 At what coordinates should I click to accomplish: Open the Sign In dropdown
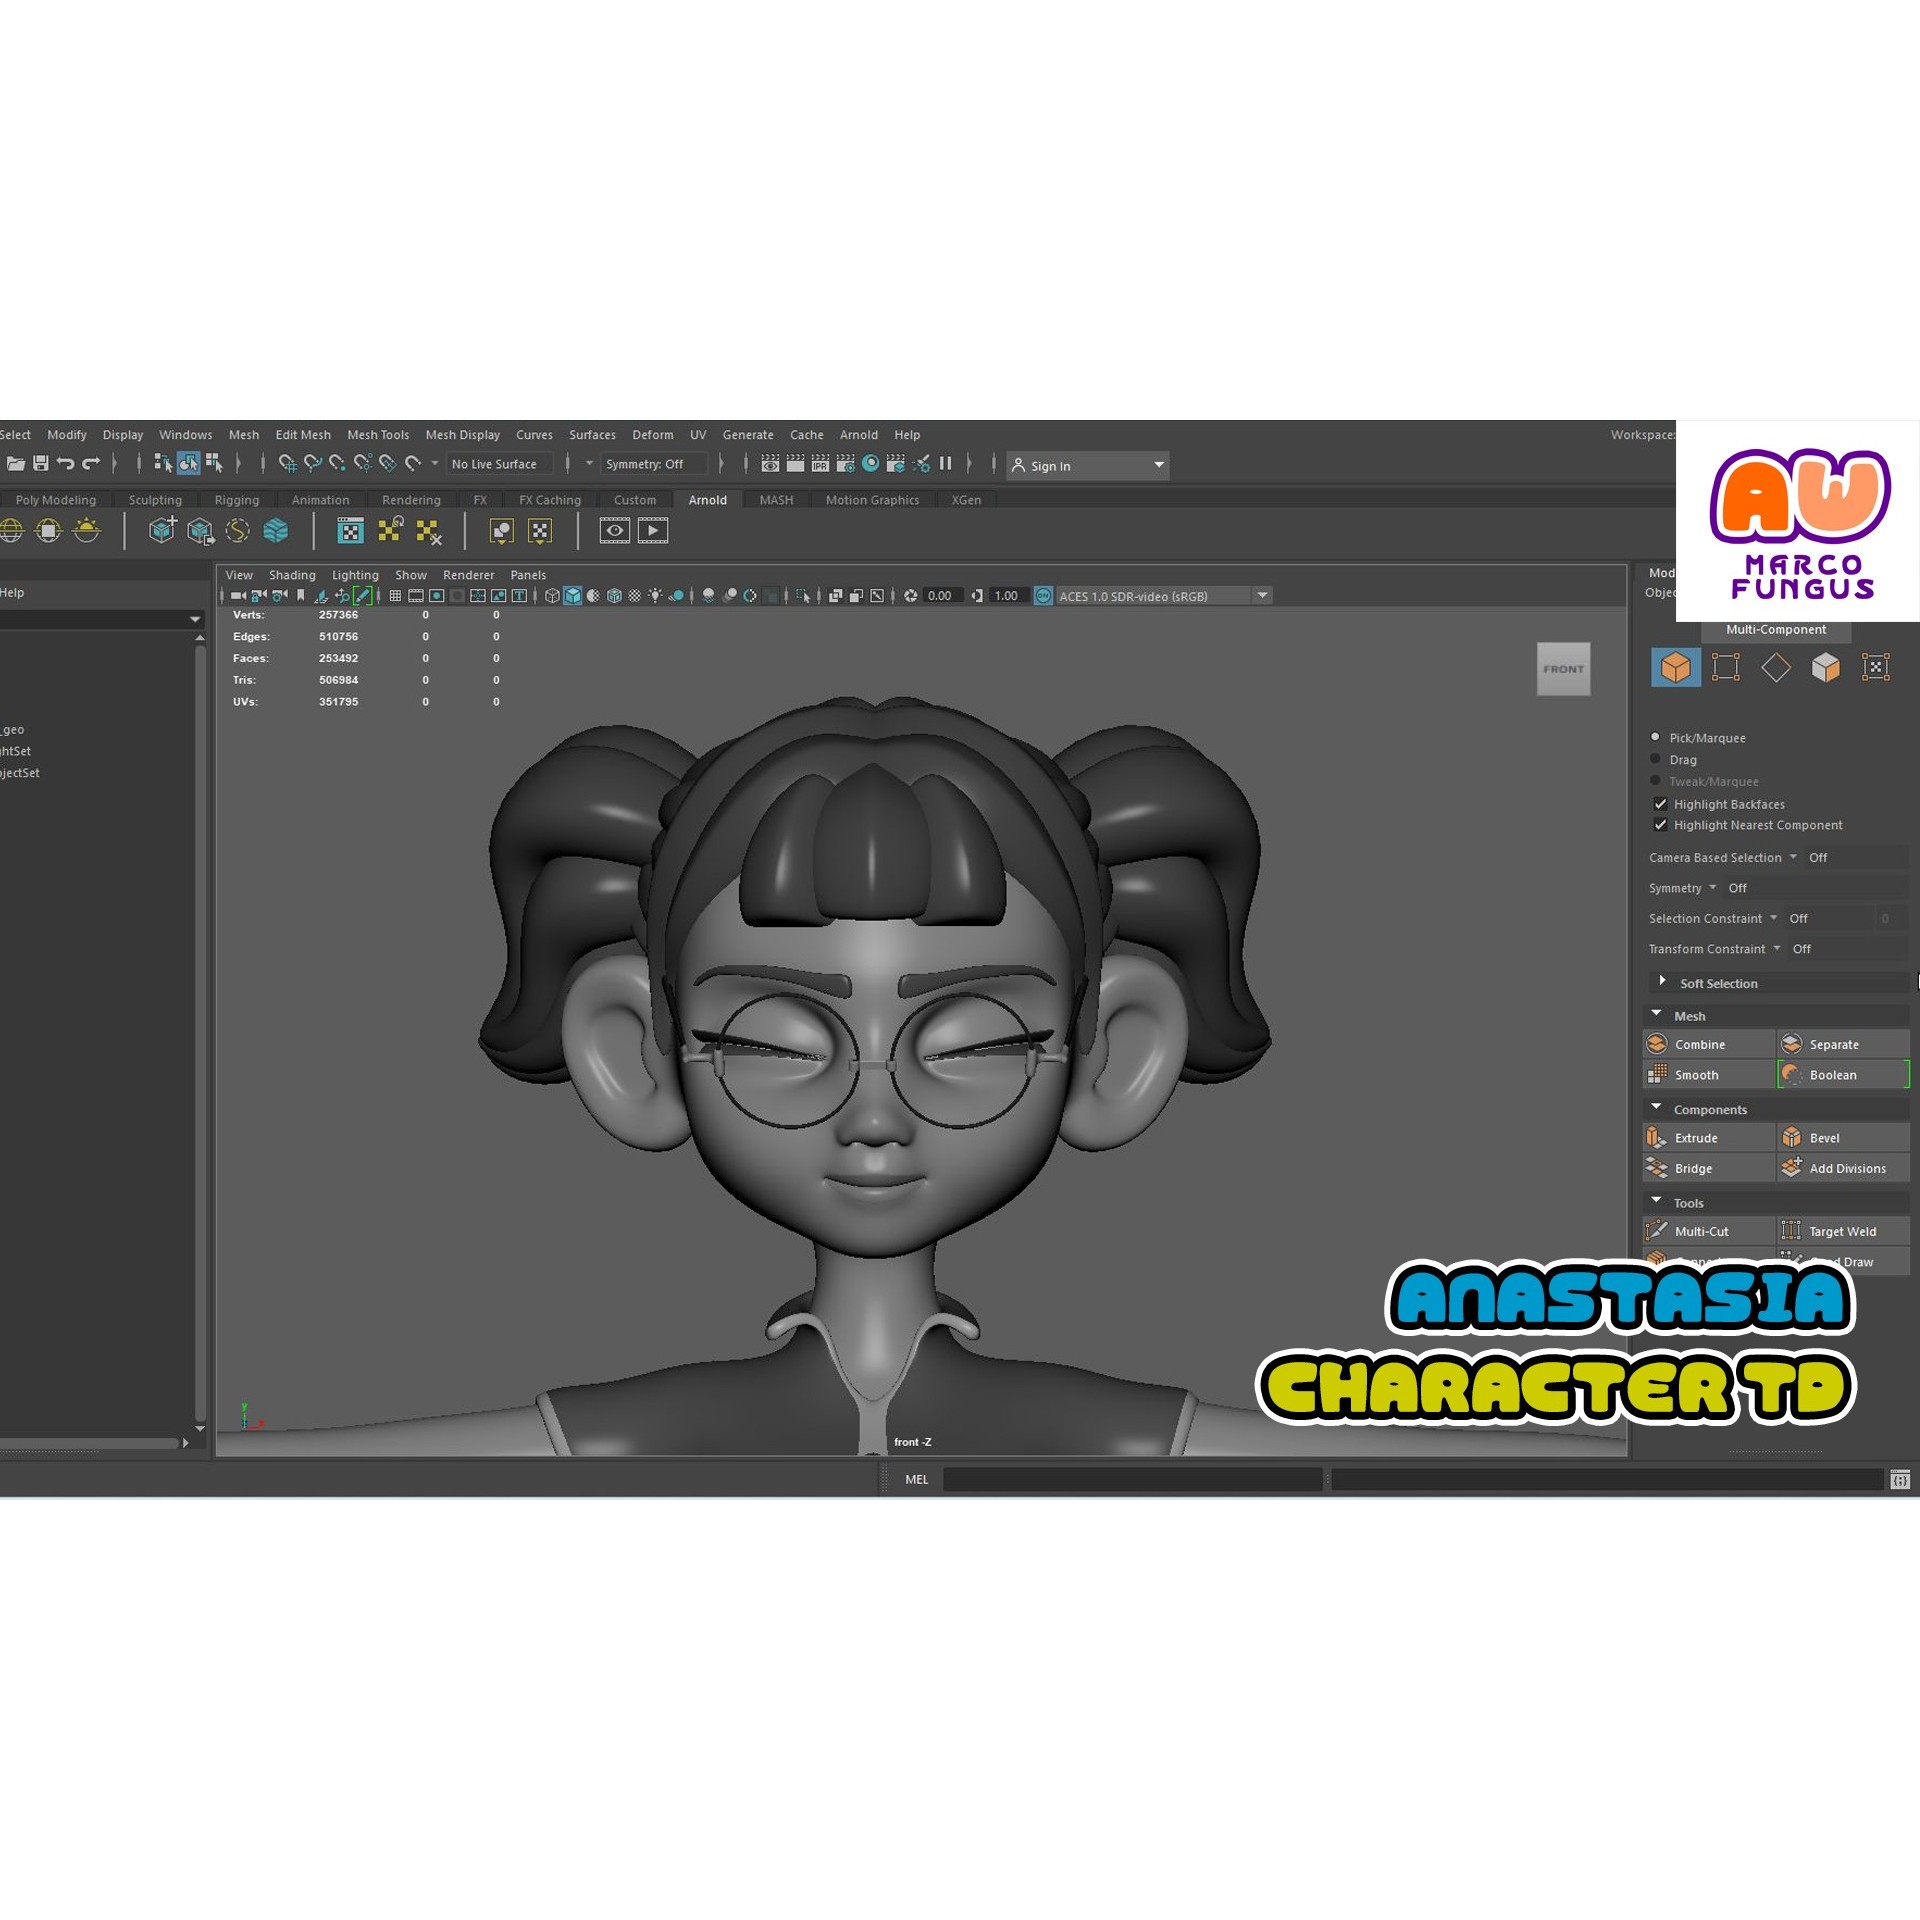1088,466
